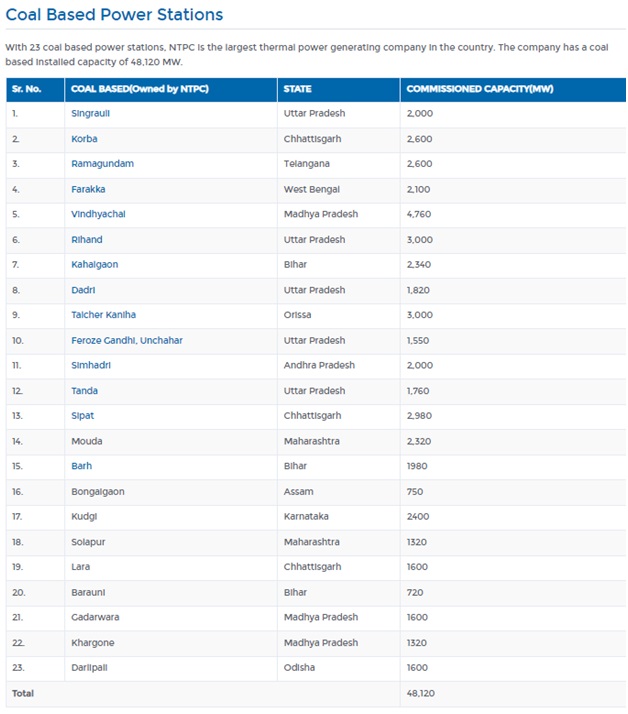Click the Barh link
This screenshot has height=714, width=628.
(x=82, y=466)
